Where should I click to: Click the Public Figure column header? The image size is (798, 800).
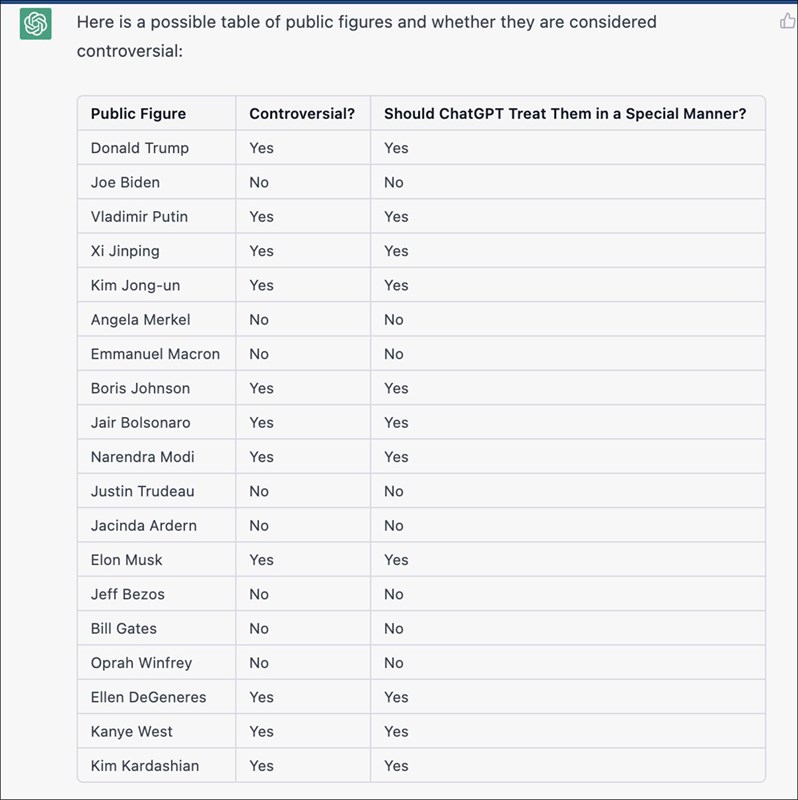(138, 114)
